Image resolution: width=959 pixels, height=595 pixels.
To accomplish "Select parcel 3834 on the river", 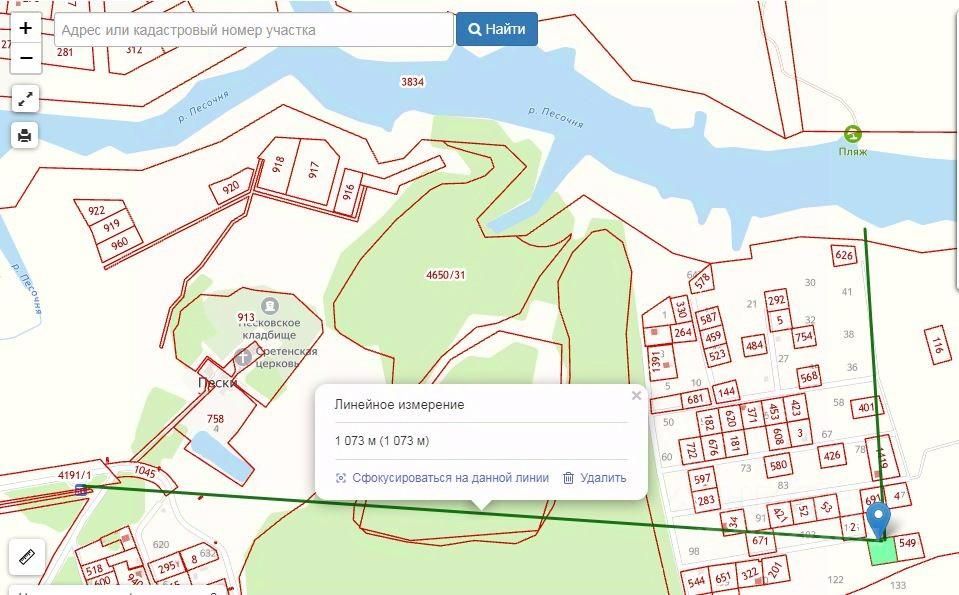I will click(412, 81).
